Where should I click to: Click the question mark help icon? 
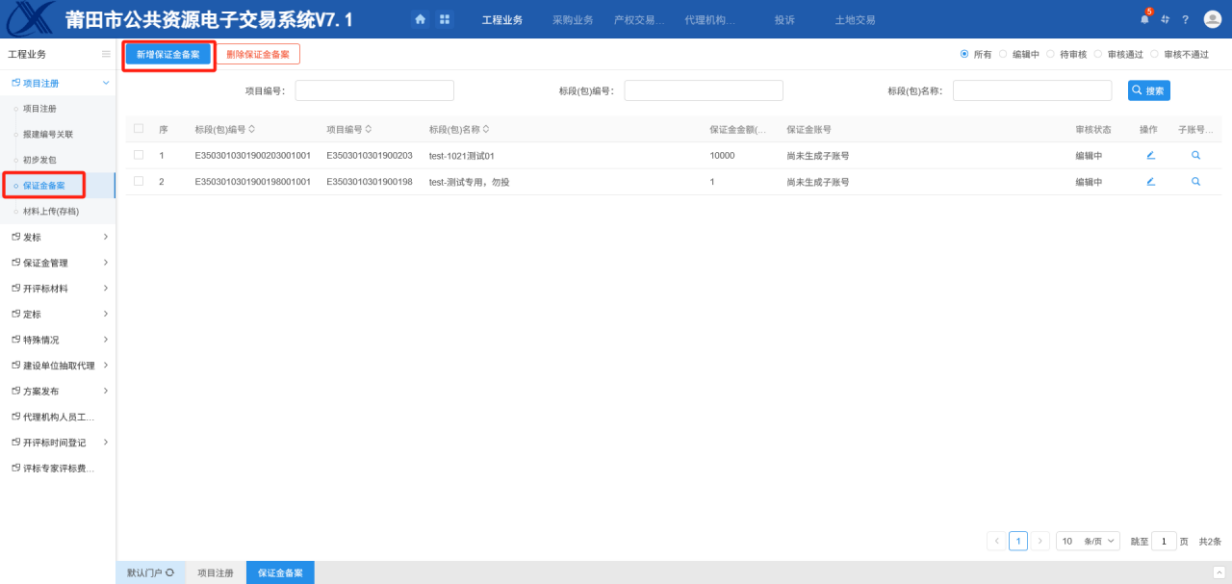click(x=1185, y=20)
